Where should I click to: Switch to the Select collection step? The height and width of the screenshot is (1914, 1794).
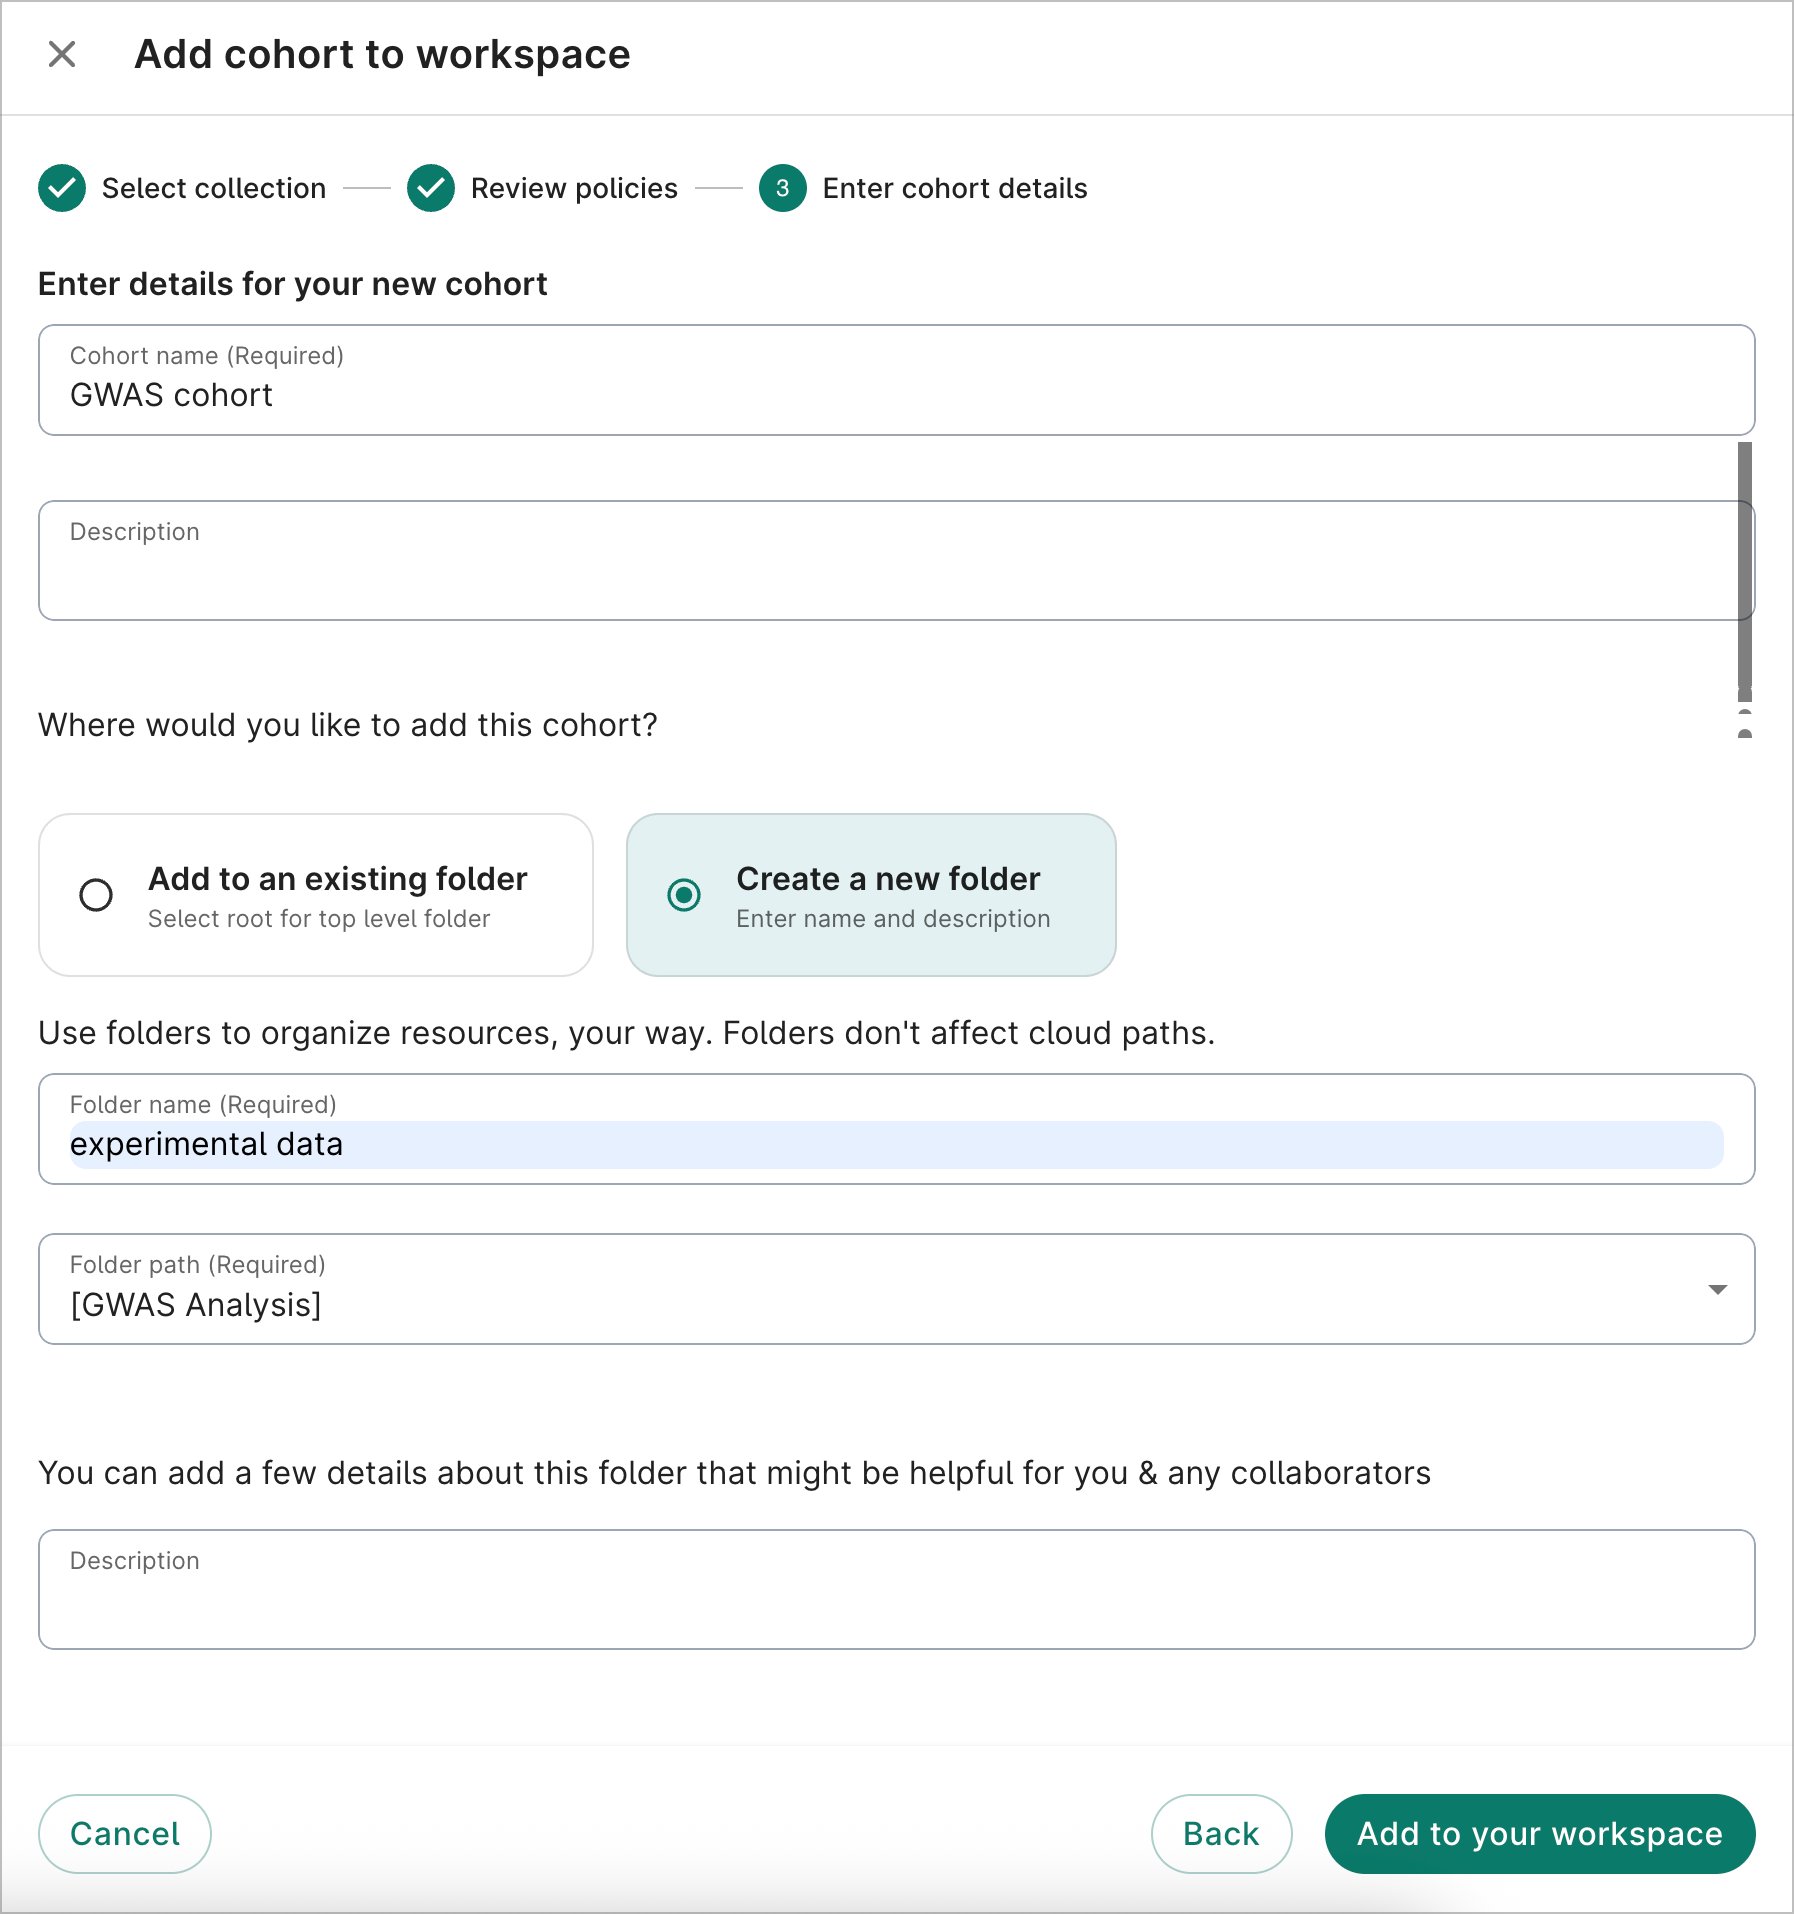click(214, 188)
